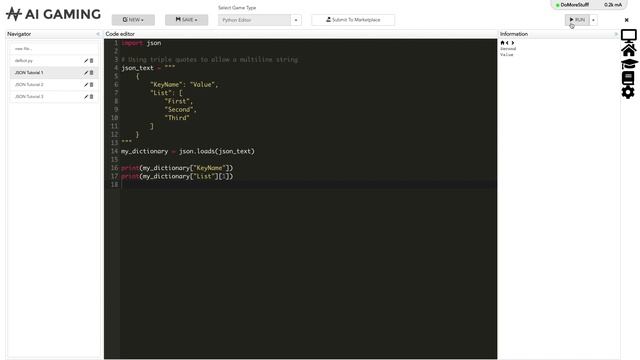This screenshot has width=640, height=360.
Task: Select the 'new file...' entry
Action: [x=53, y=49]
